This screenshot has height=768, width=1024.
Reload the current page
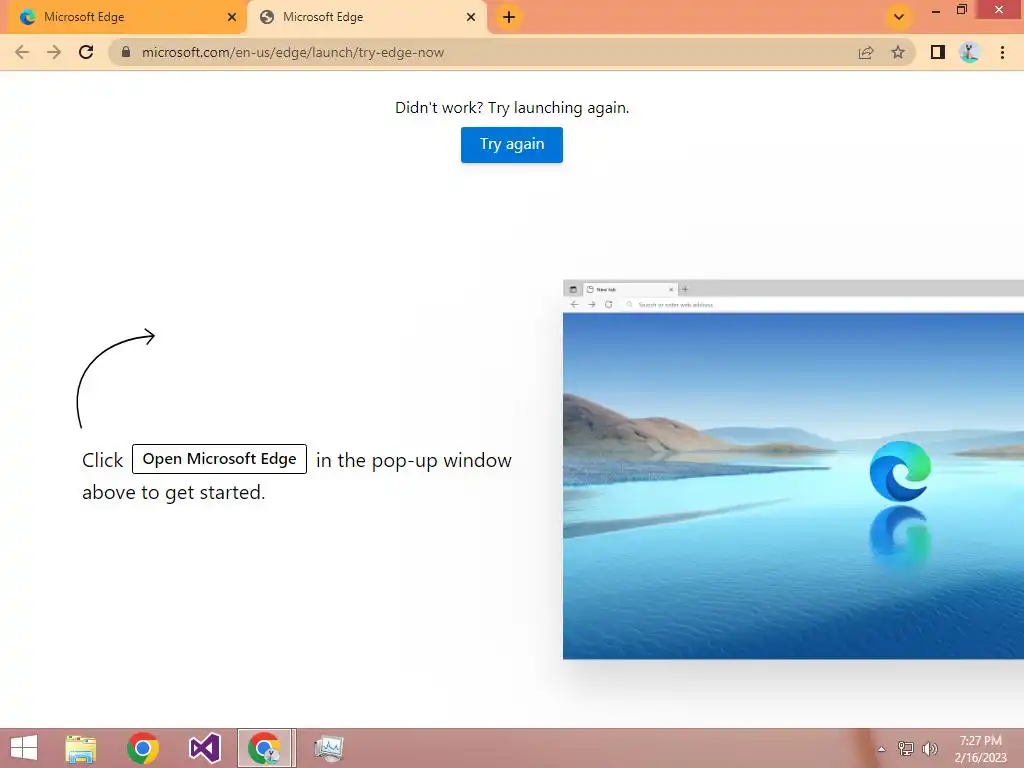(86, 52)
